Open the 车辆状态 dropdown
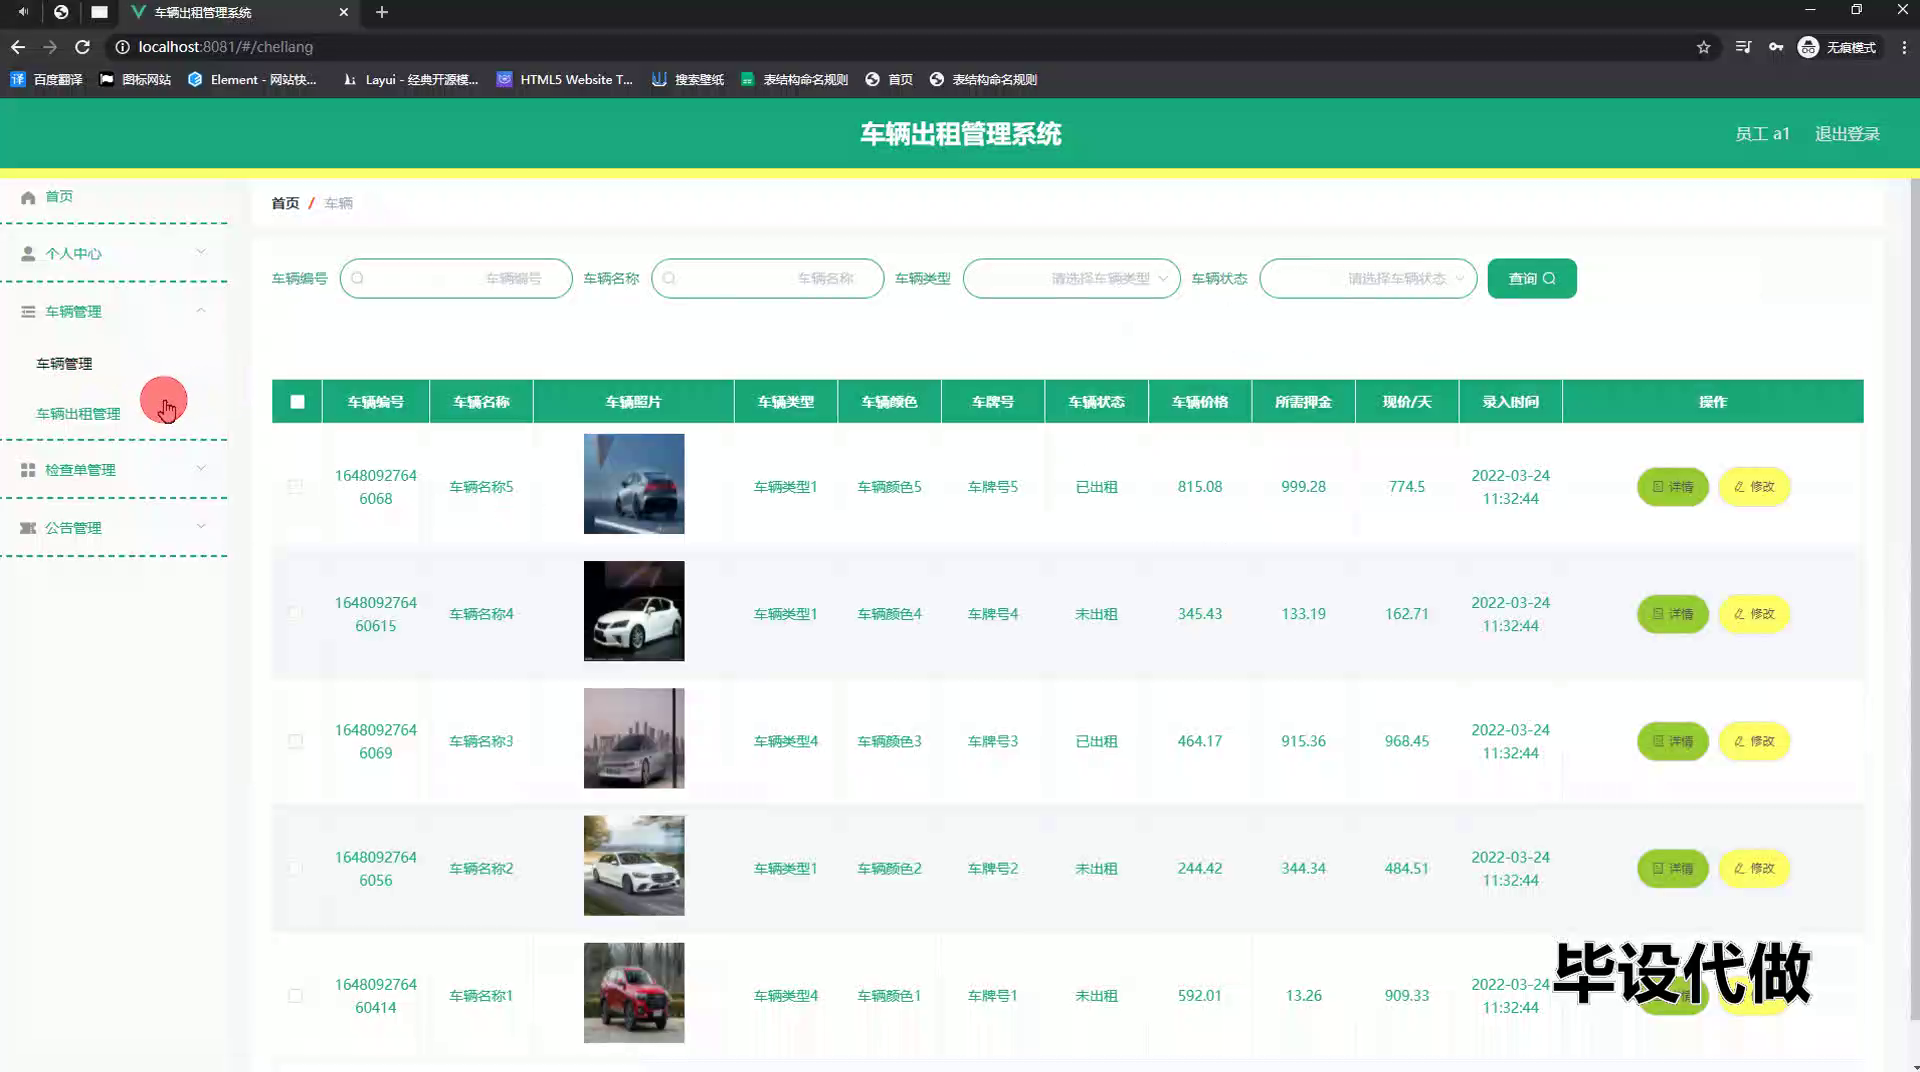Screen dimensions: 1920x1072 1368,279
